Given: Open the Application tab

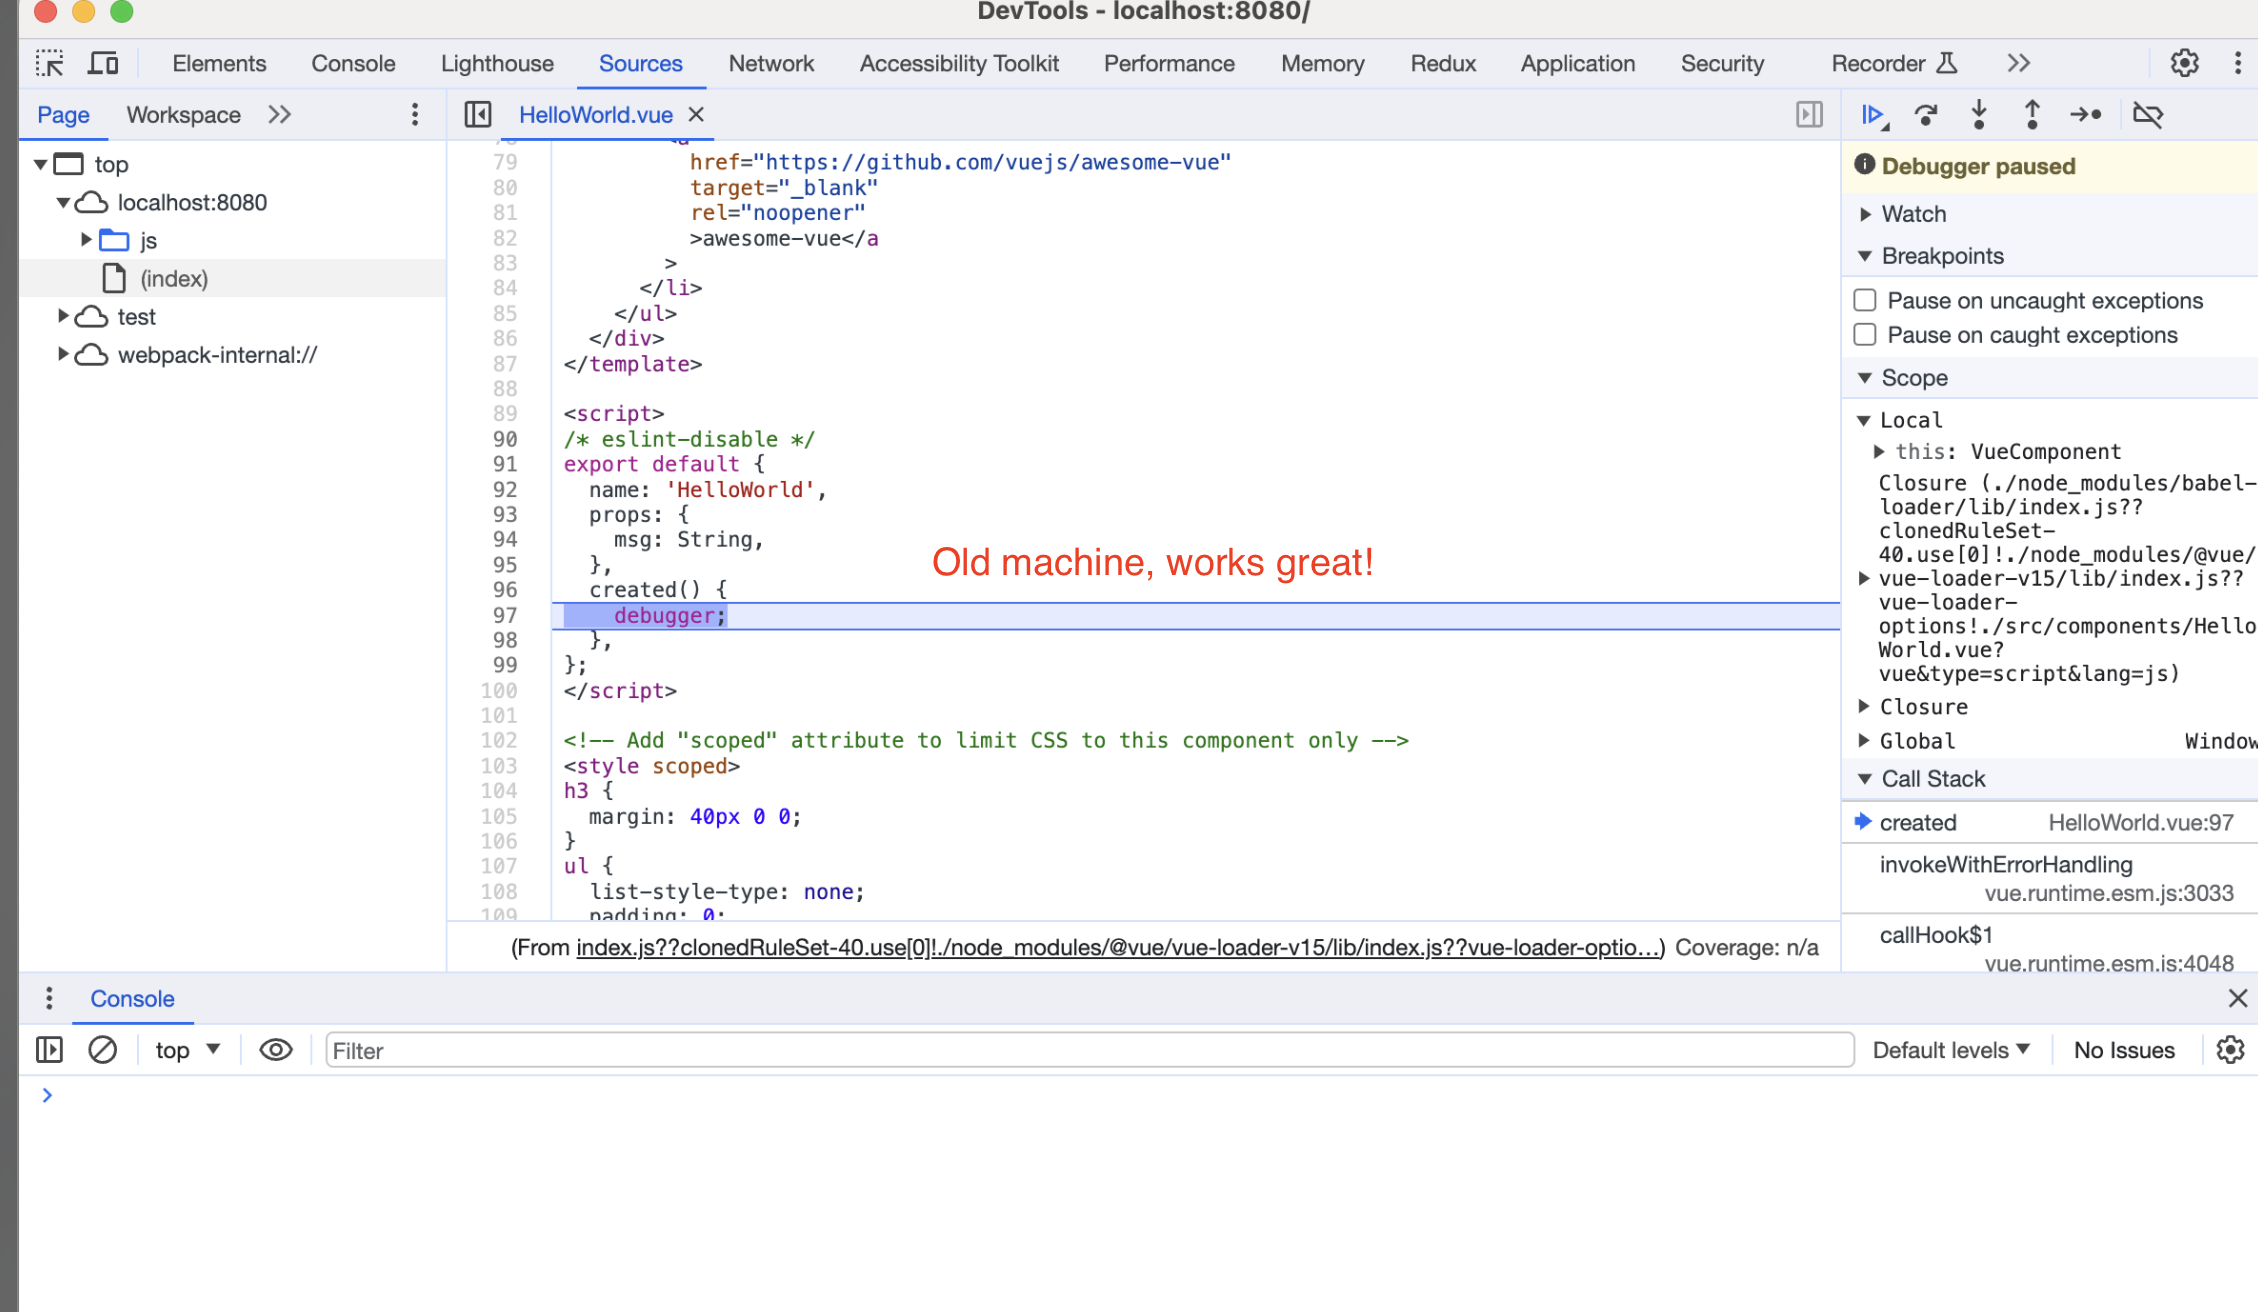Looking at the screenshot, I should (x=1578, y=64).
